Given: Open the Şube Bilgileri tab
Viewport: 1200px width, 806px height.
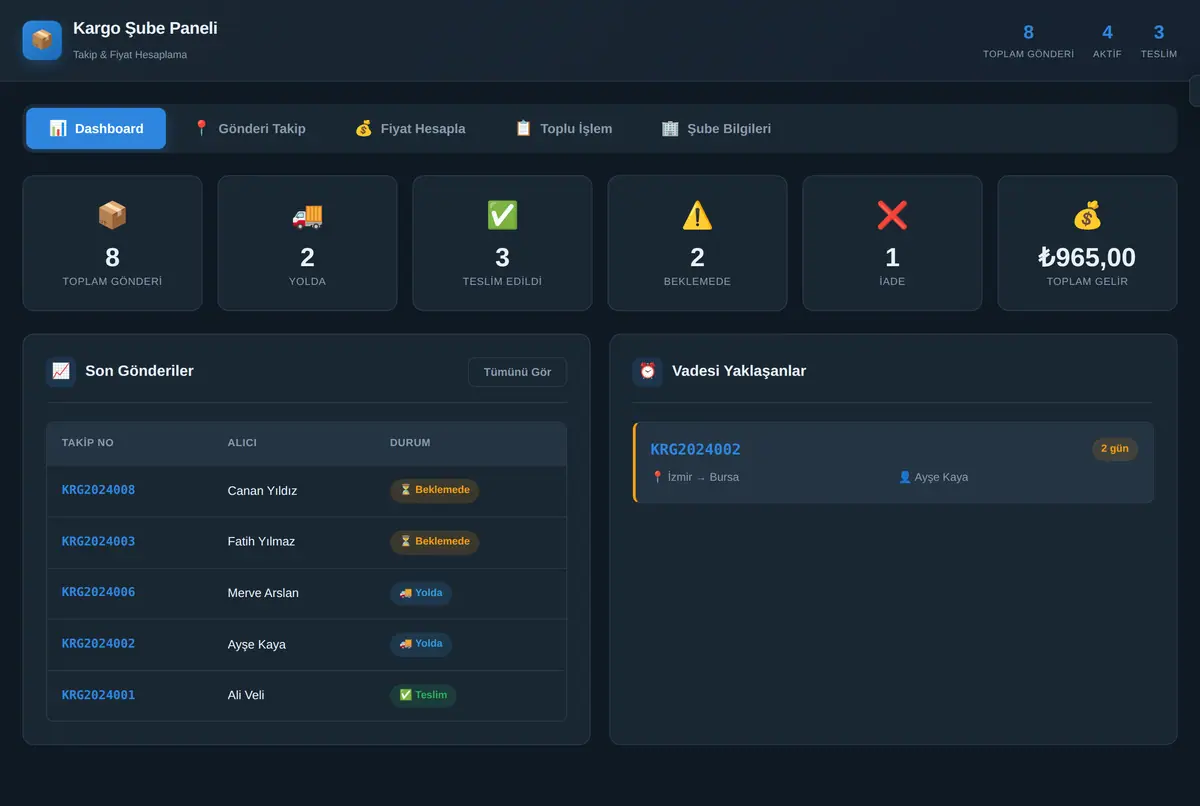Looking at the screenshot, I should click(x=716, y=128).
